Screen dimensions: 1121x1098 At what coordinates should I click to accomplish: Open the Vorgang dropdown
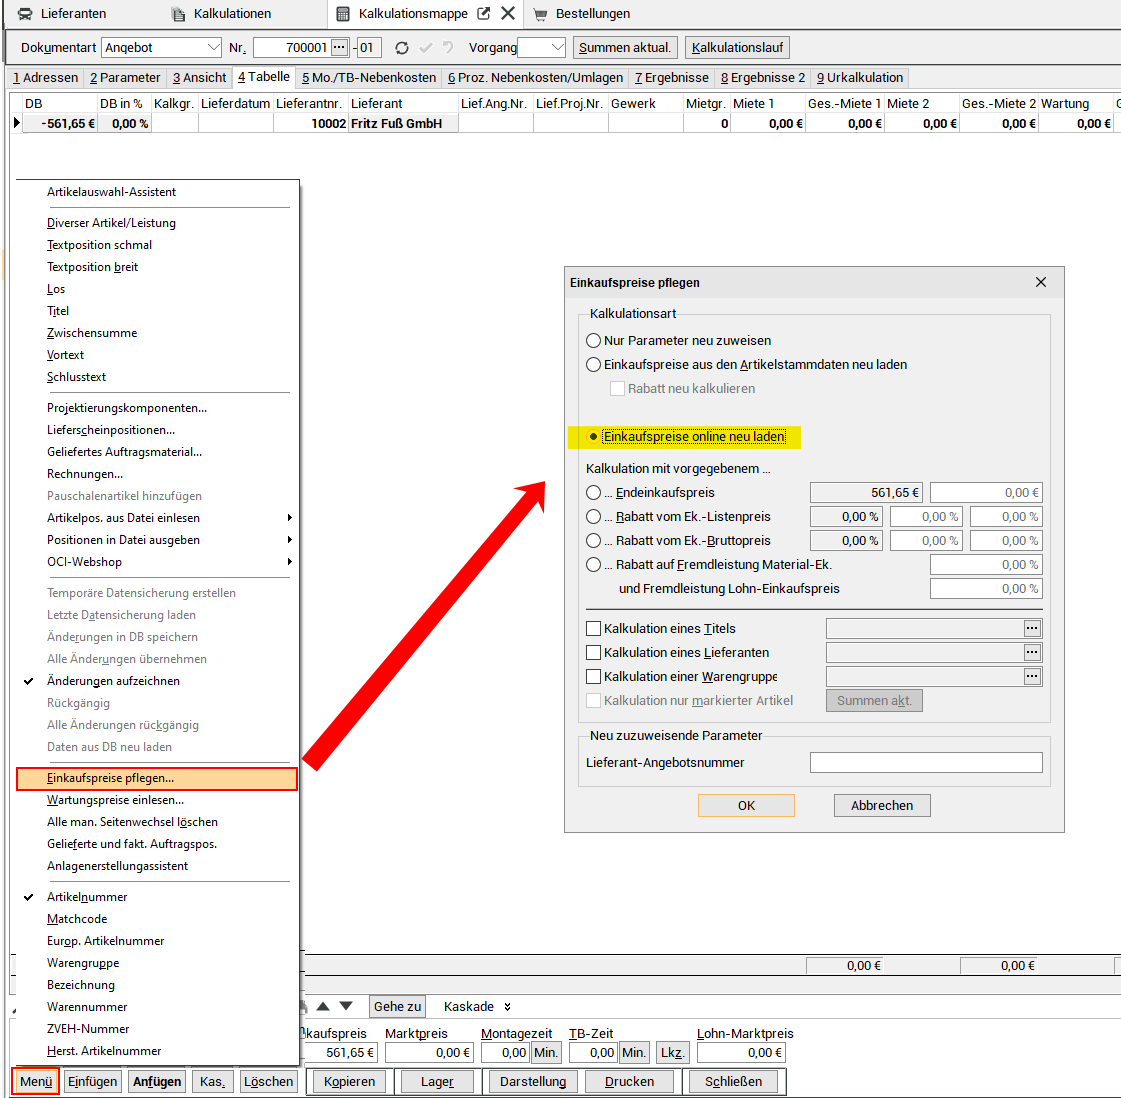pos(558,48)
